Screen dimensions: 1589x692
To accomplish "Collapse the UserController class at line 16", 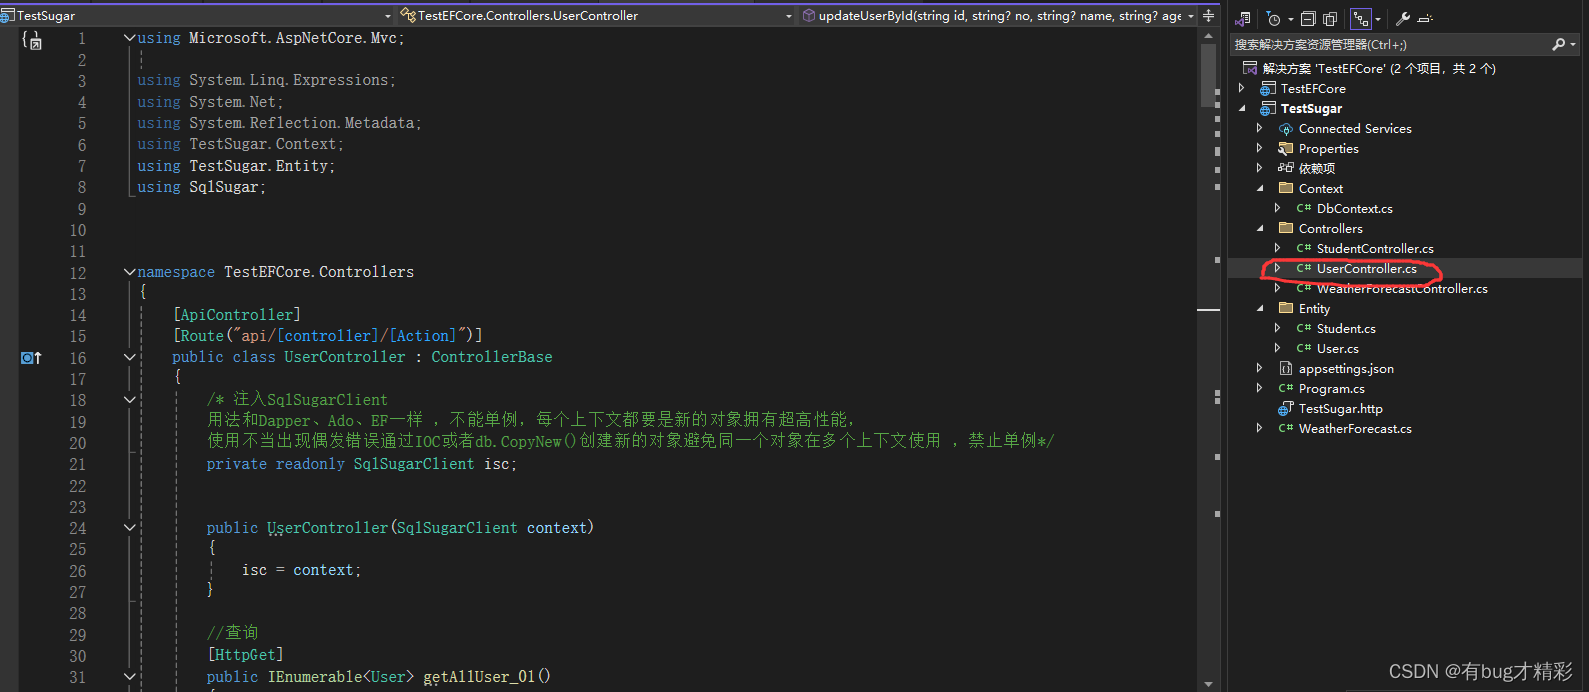I will click(130, 357).
